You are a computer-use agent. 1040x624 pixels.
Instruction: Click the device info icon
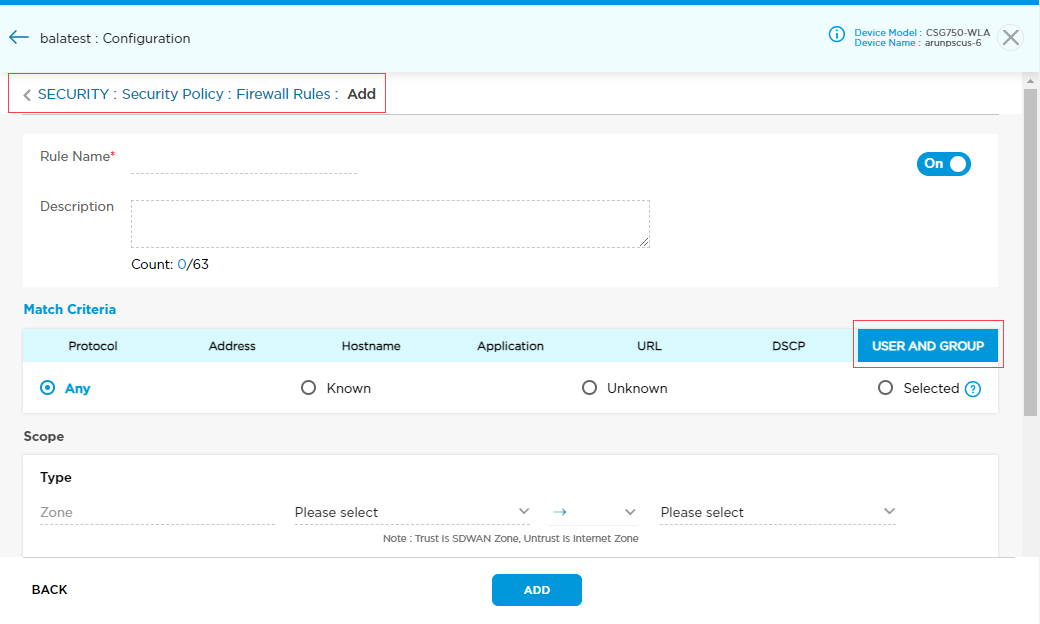(x=837, y=35)
